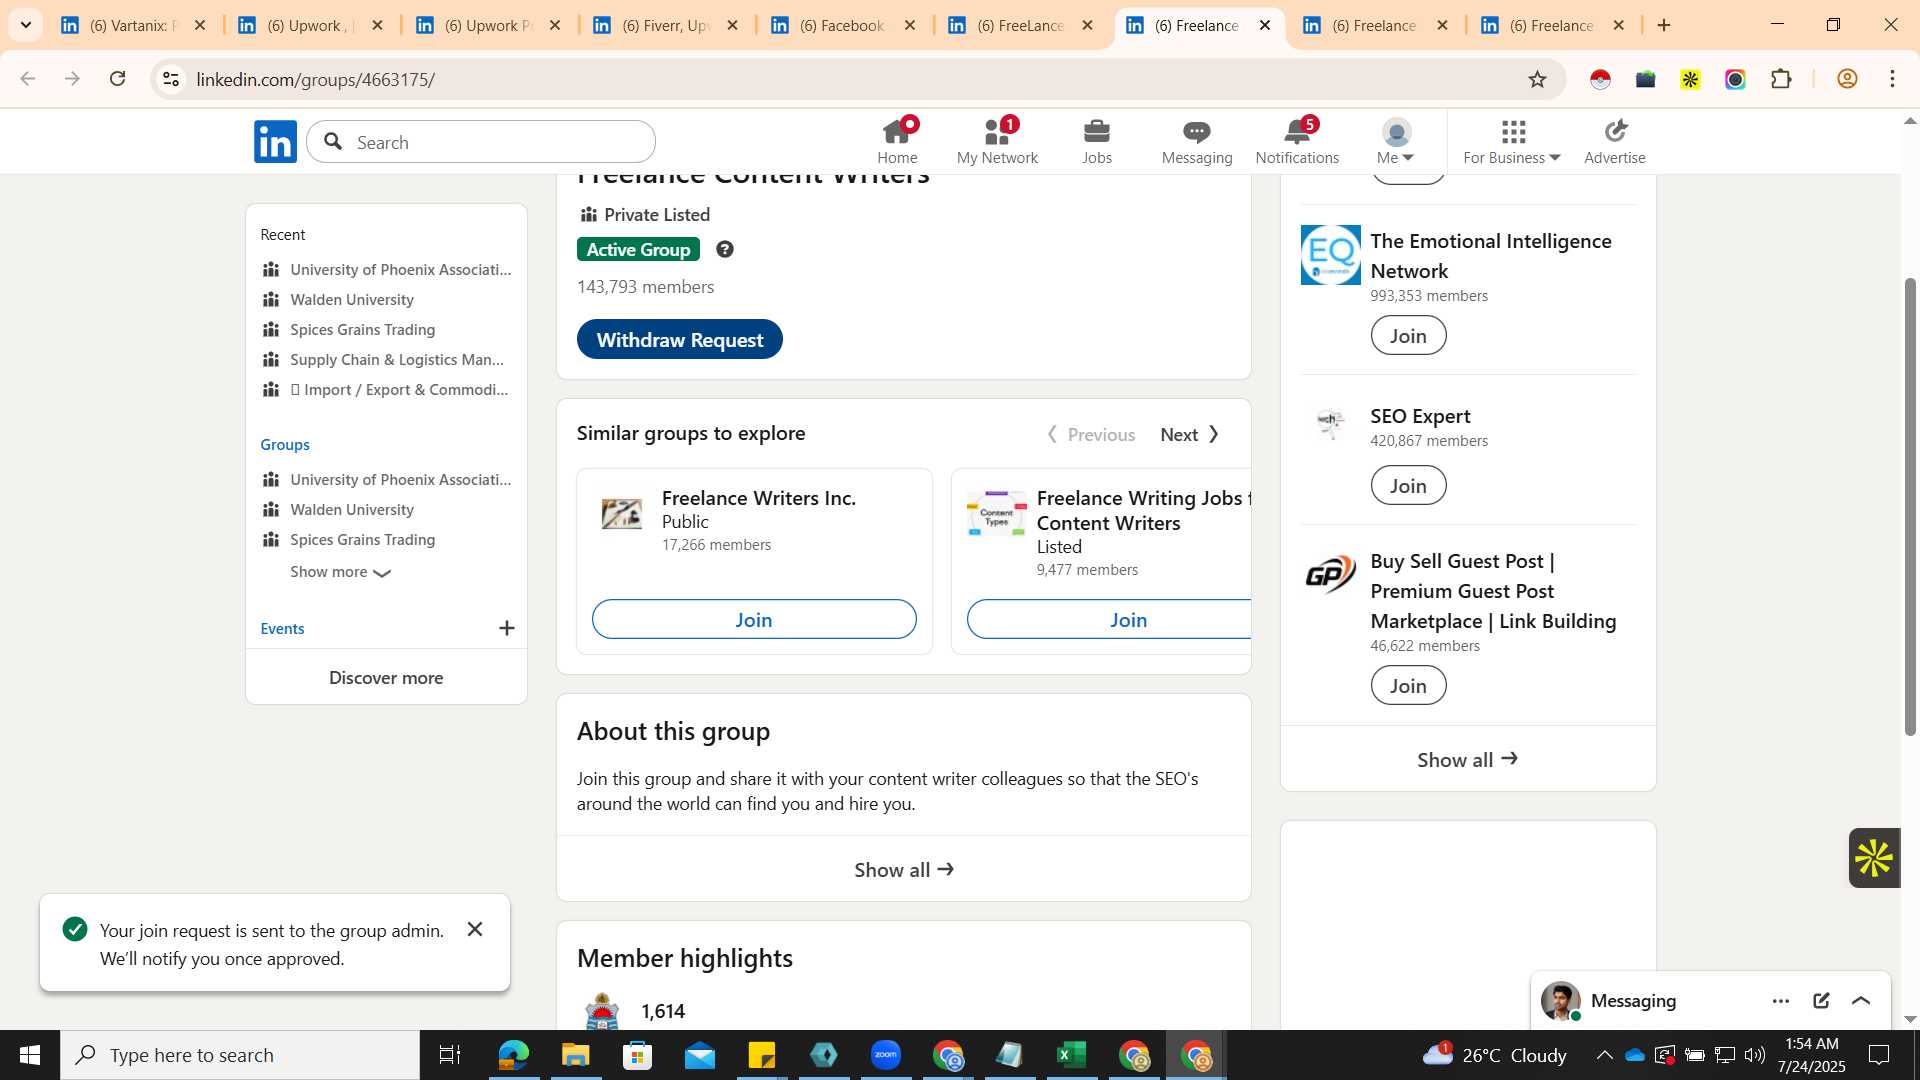The height and width of the screenshot is (1080, 1920).
Task: Open Microsoft Edge from taskbar
Action: tap(513, 1055)
